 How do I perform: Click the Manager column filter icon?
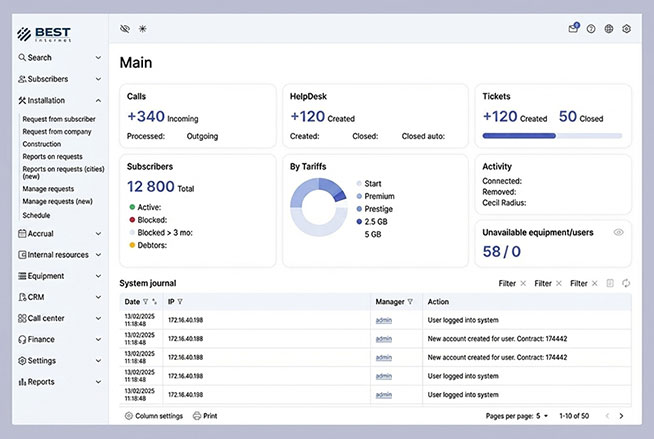[x=410, y=301]
